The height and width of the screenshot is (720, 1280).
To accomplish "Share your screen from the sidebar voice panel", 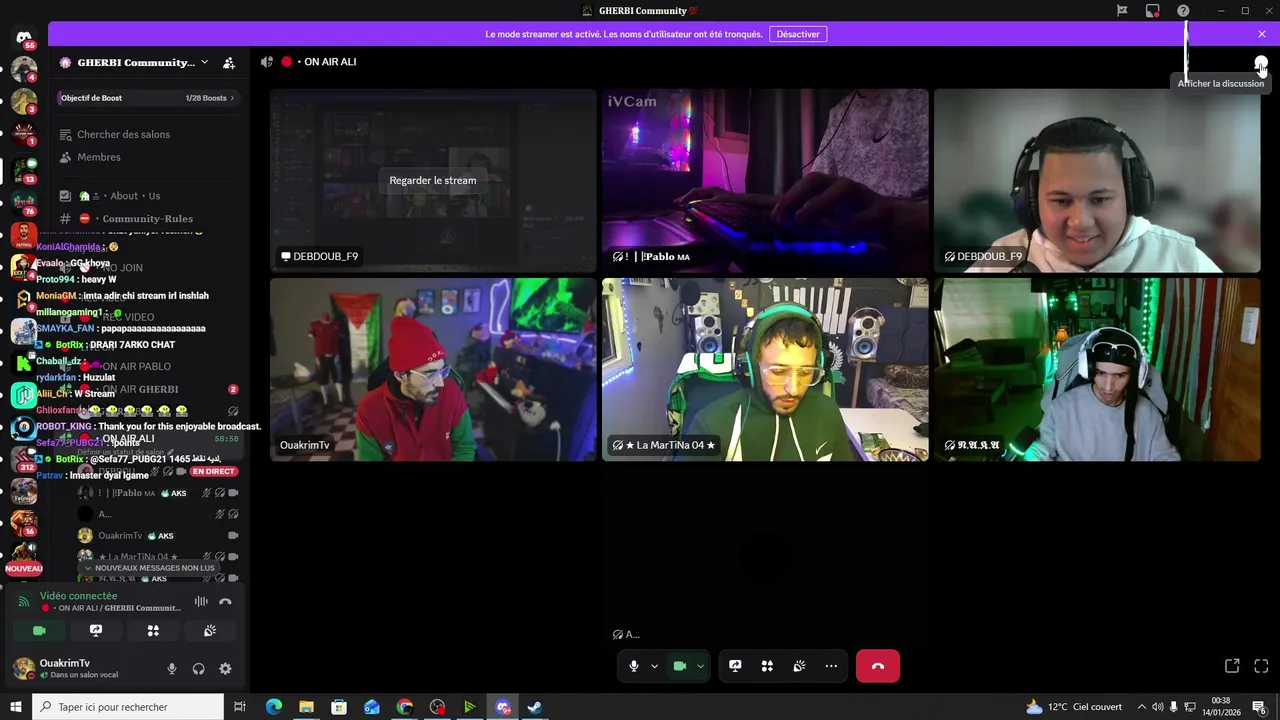I will tap(96, 631).
